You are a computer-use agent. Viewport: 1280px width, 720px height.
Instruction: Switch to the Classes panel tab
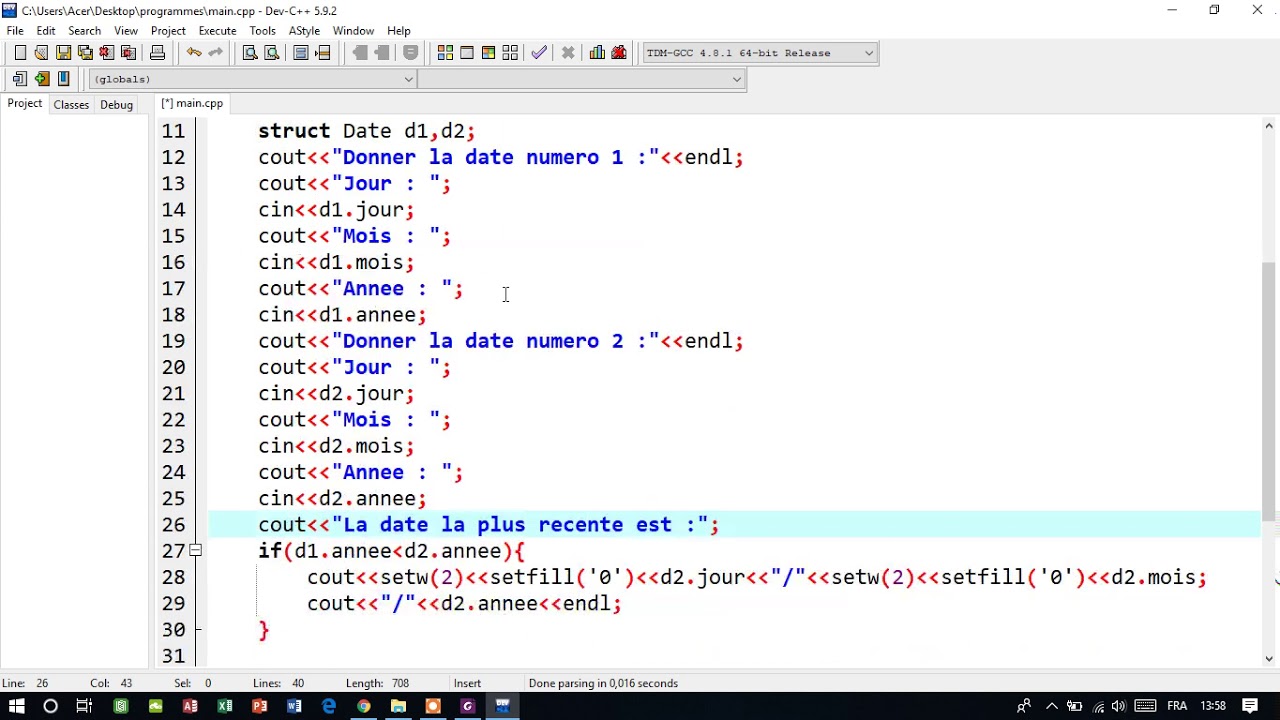tap(71, 105)
